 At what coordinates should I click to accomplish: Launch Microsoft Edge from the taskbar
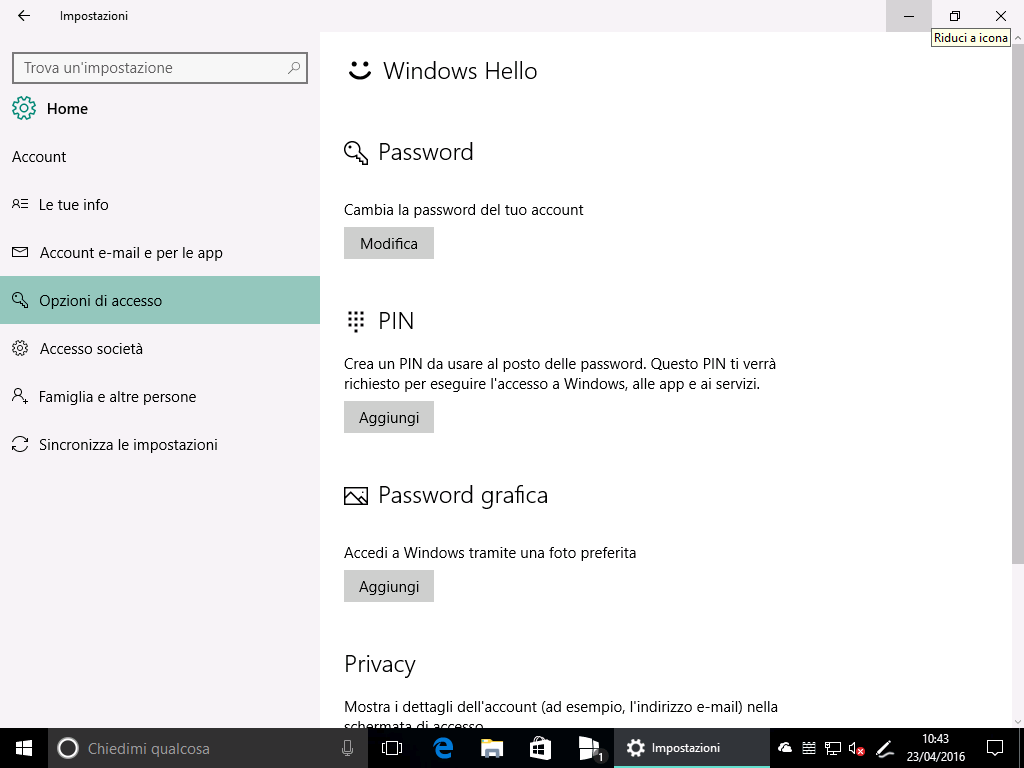tap(443, 748)
